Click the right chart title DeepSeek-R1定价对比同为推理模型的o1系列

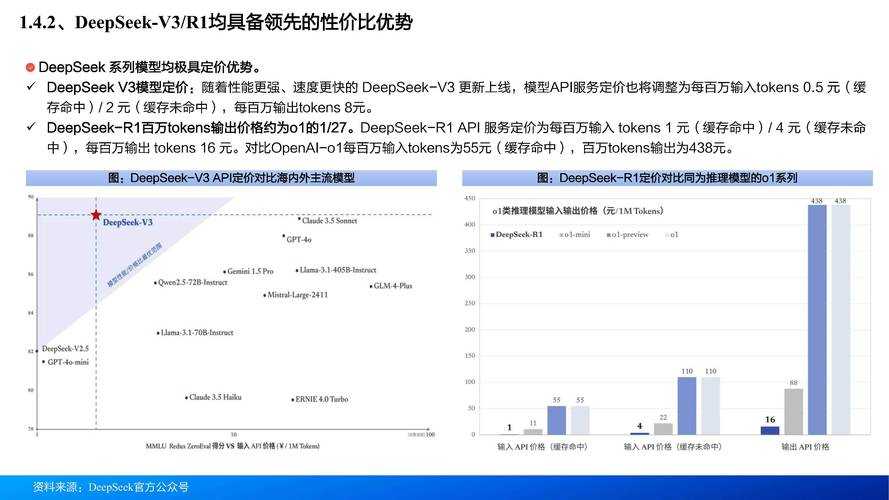pyautogui.click(x=667, y=178)
